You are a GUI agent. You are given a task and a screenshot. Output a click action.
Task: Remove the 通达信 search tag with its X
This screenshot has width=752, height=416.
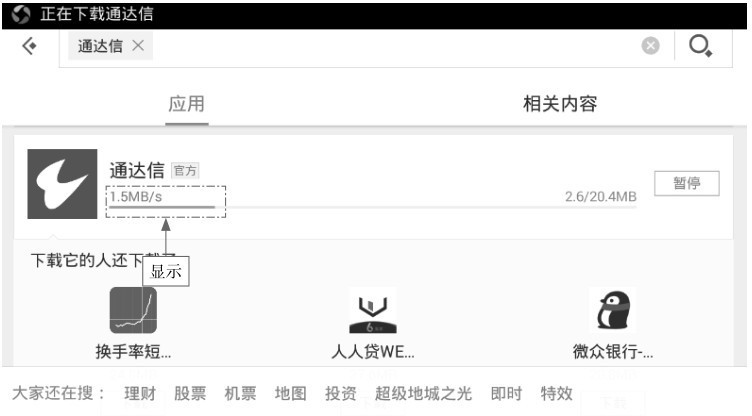point(138,46)
